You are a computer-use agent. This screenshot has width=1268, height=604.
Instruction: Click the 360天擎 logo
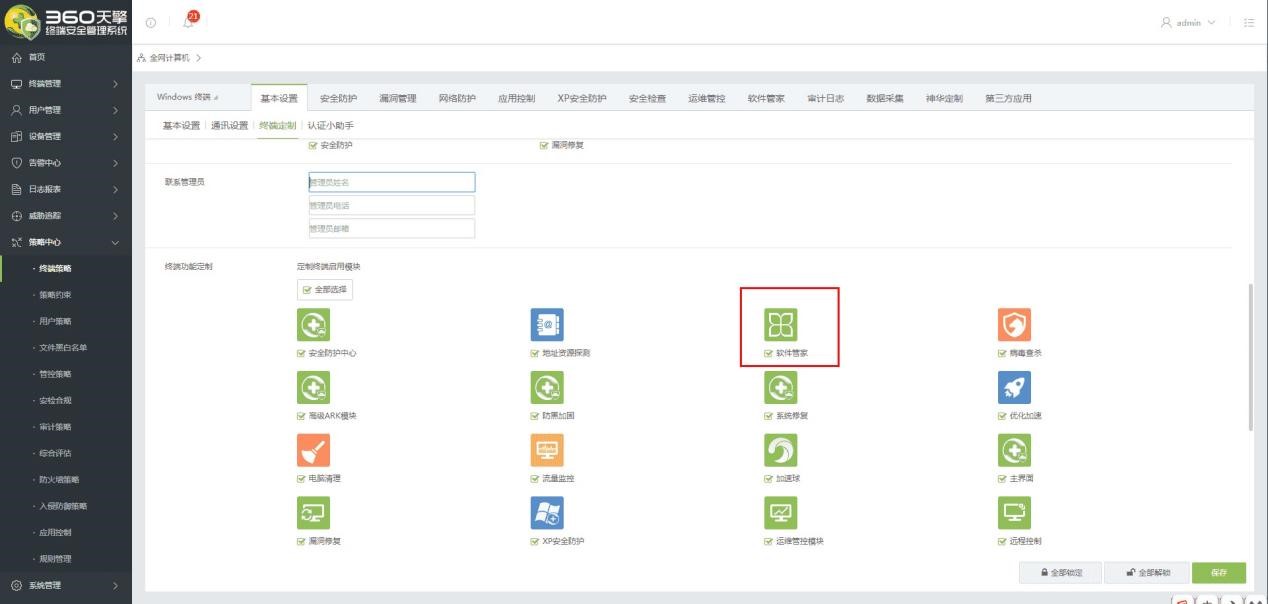(66, 22)
